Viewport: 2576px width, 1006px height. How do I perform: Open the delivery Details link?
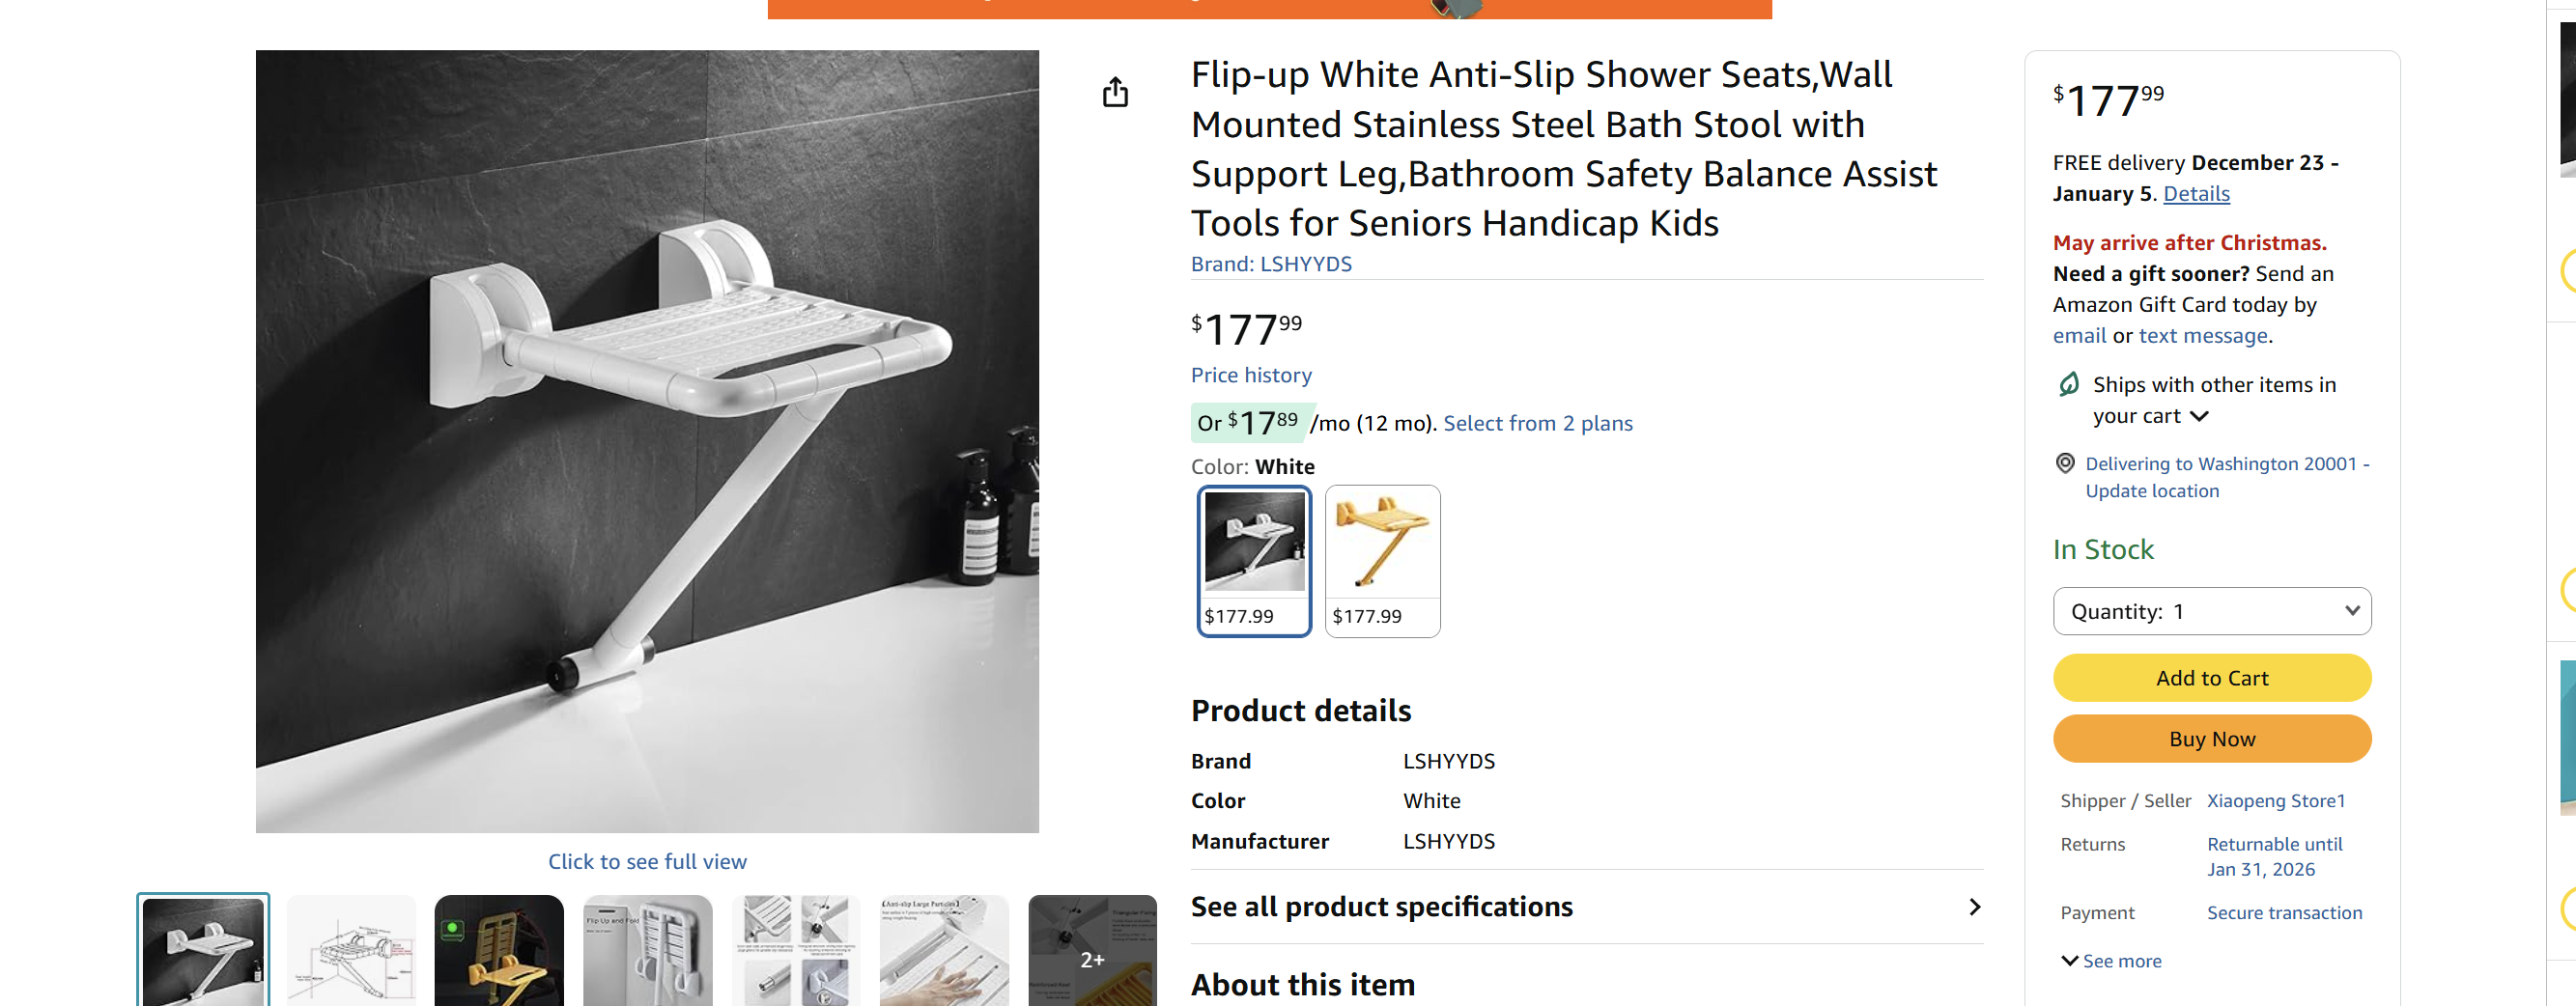click(2196, 193)
